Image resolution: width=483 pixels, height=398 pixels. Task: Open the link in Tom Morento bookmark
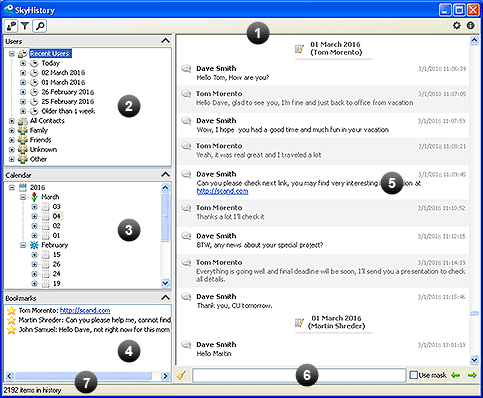85,311
